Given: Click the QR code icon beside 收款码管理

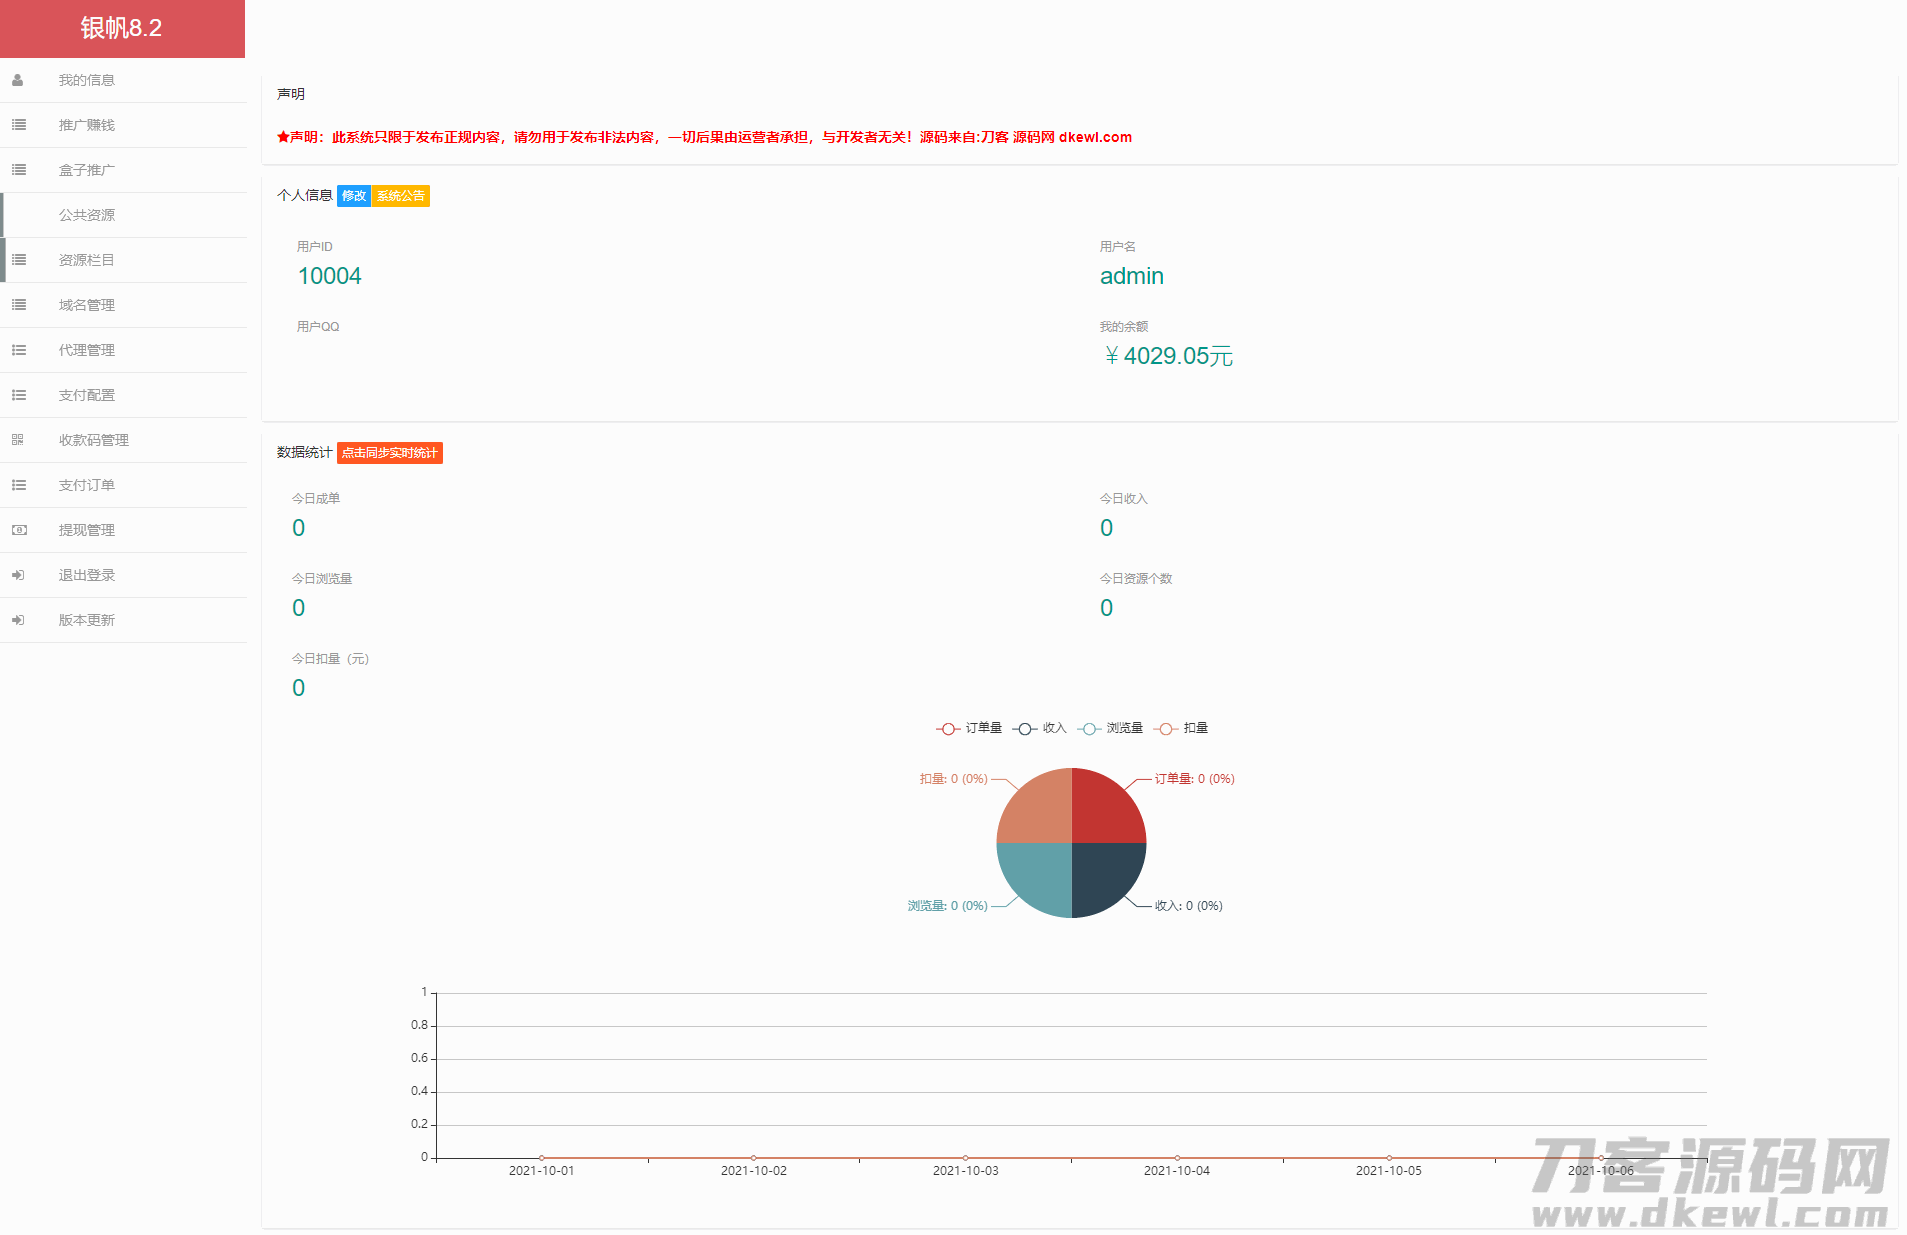Looking at the screenshot, I should point(18,440).
